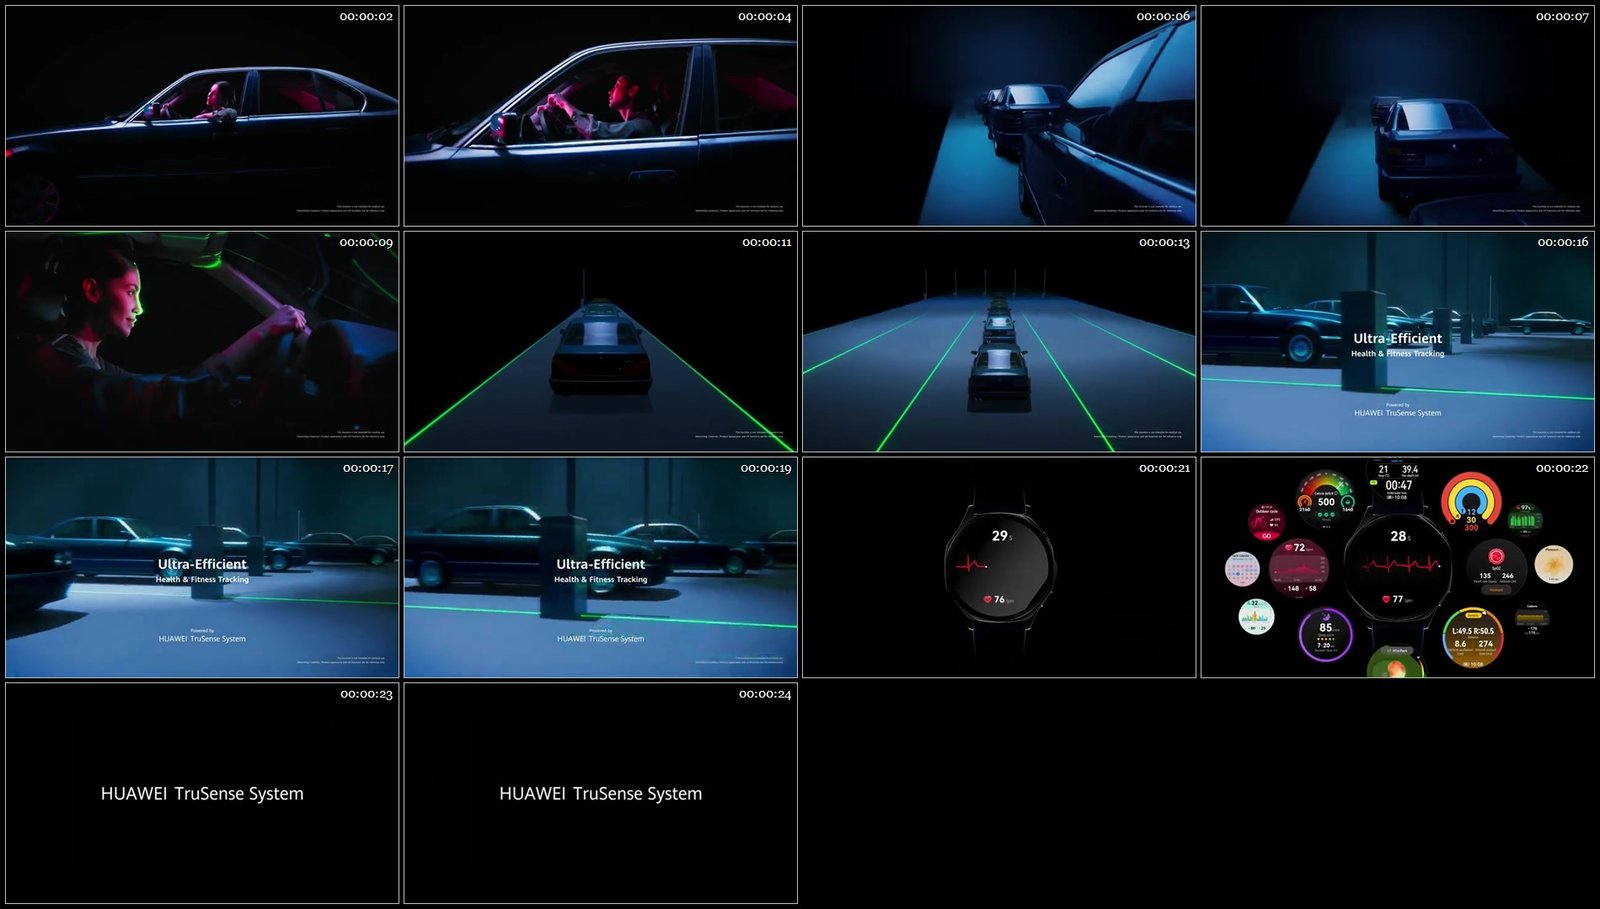Select the single watch frame at 00:00:21
The image size is (1600, 909).
999,568
